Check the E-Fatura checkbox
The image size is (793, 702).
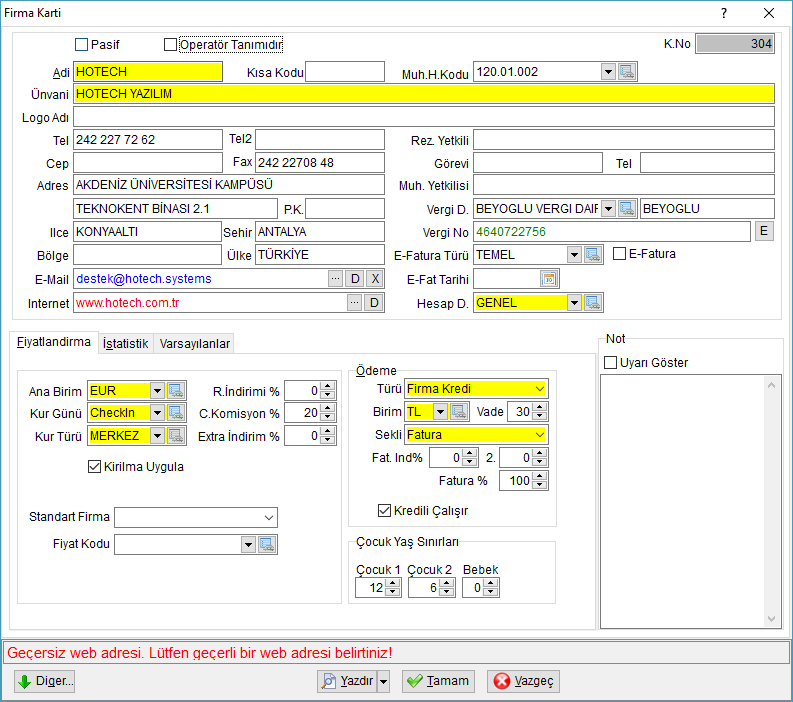pyautogui.click(x=619, y=253)
